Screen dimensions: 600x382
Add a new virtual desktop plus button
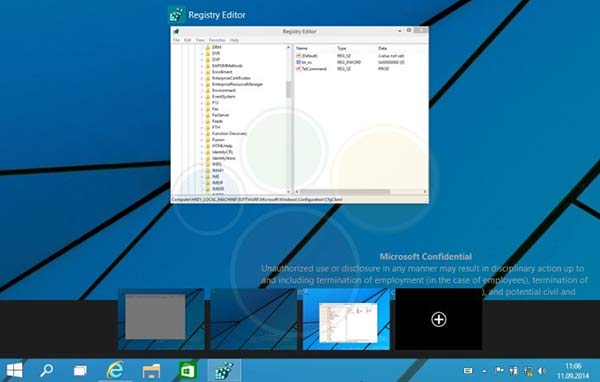click(439, 319)
